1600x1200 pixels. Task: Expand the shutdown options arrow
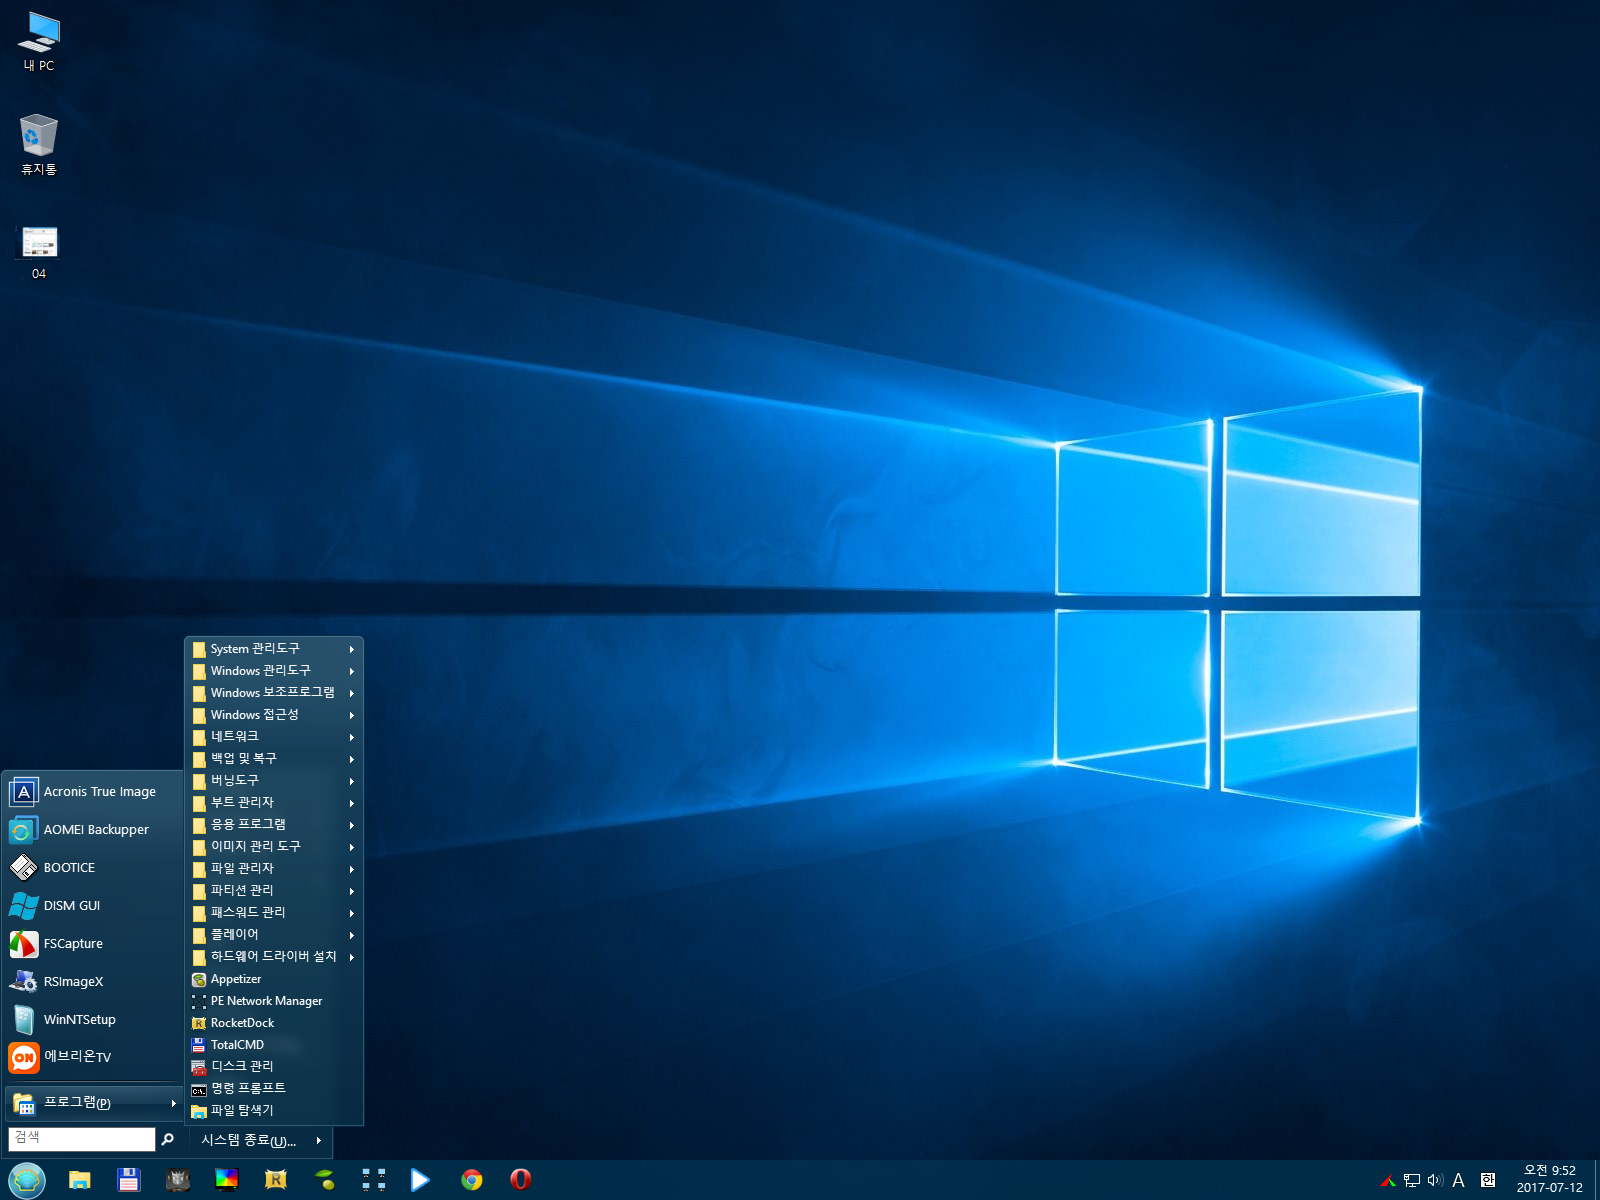click(319, 1140)
